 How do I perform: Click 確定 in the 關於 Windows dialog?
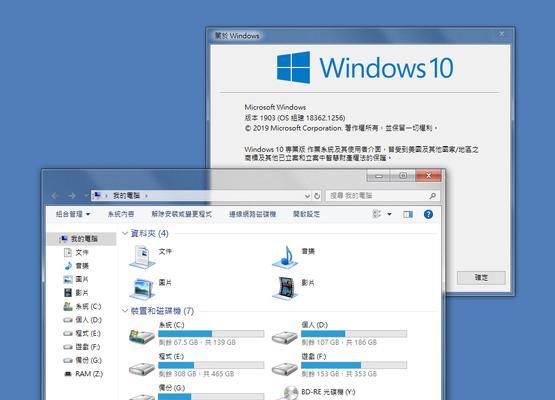pos(481,278)
